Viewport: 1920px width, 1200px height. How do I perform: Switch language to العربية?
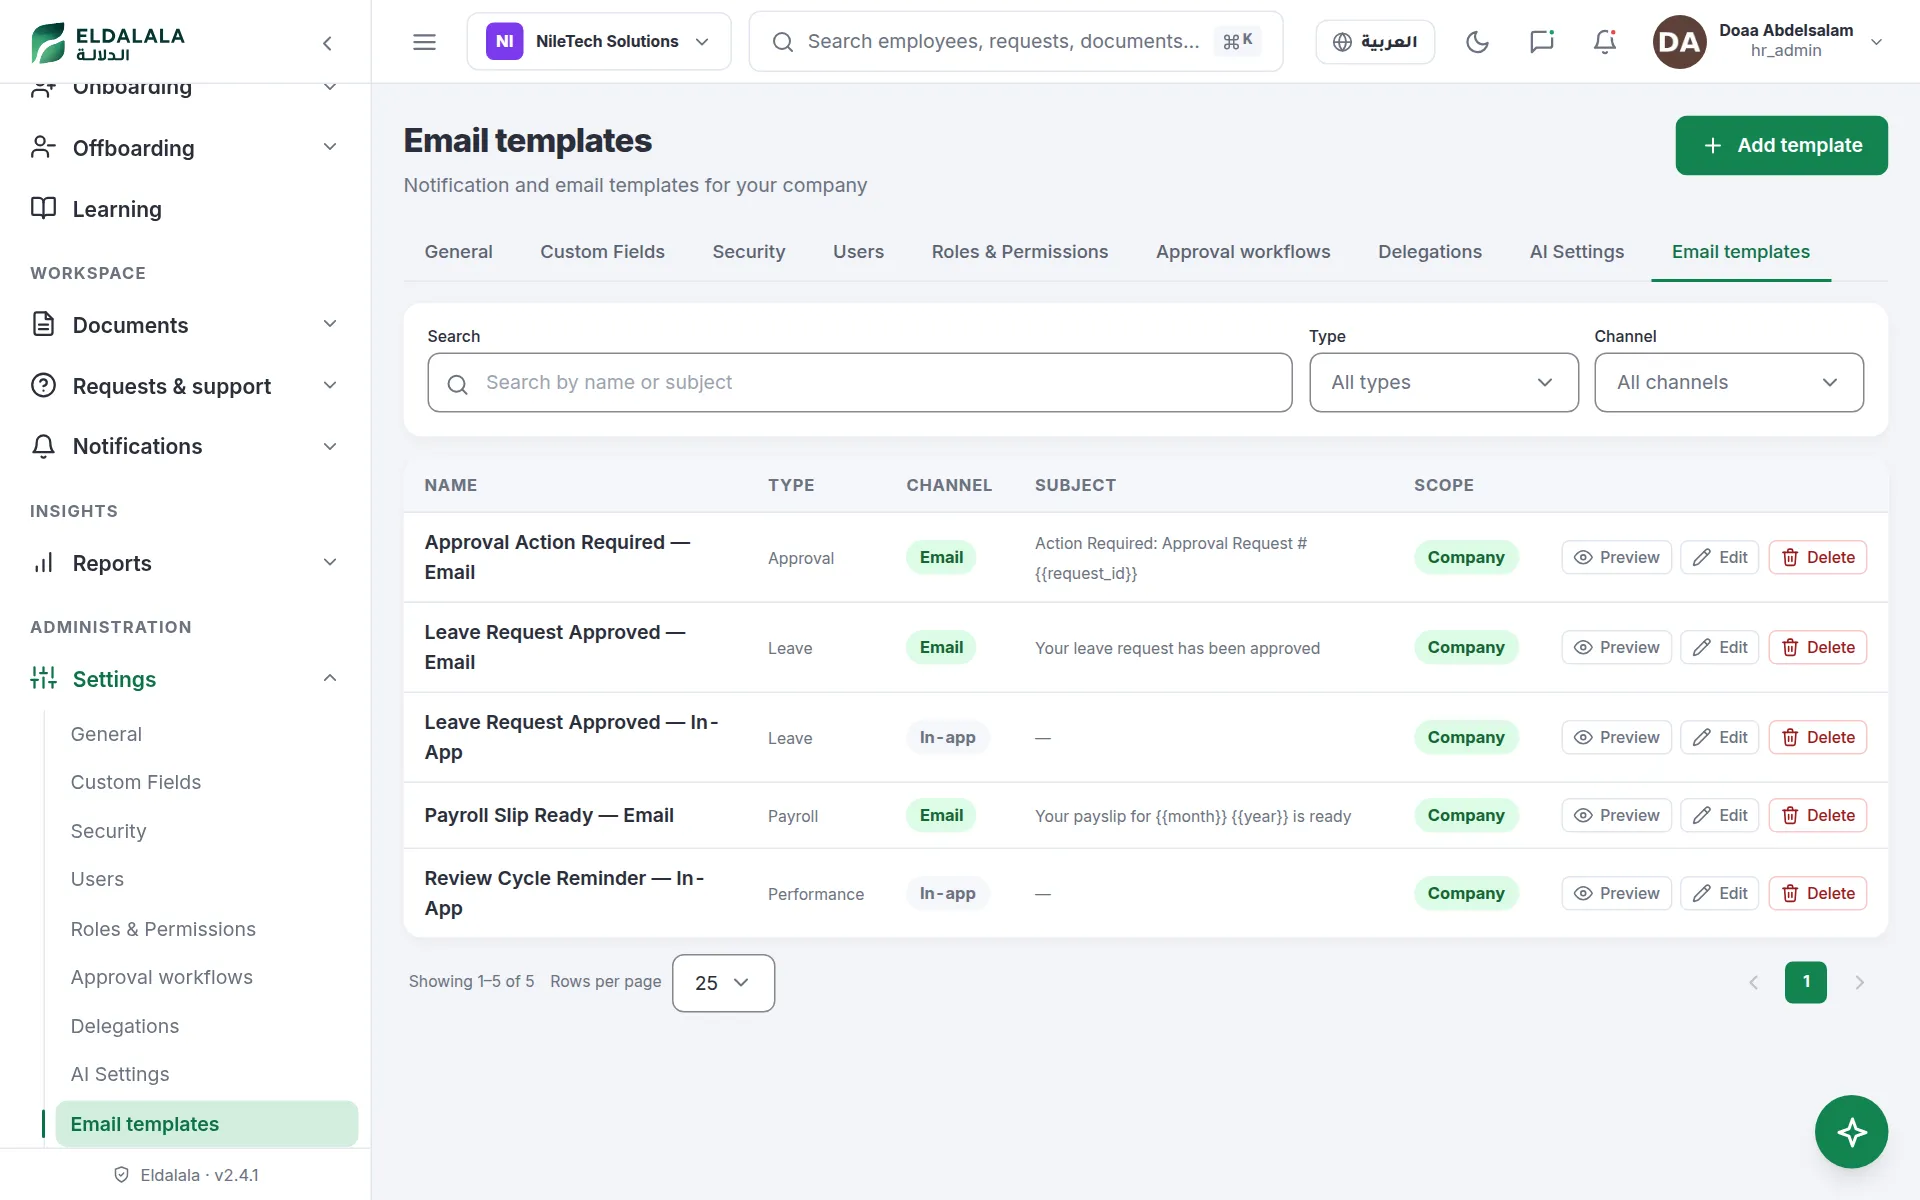pos(1375,42)
